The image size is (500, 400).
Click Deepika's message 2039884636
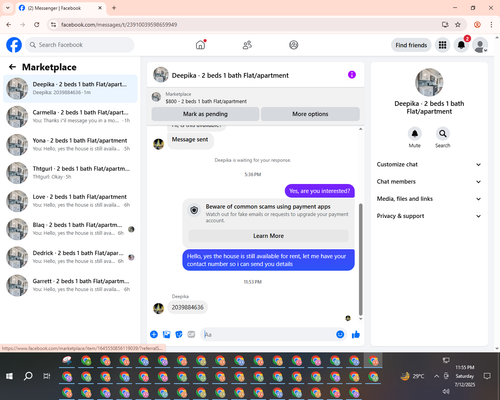coord(188,307)
